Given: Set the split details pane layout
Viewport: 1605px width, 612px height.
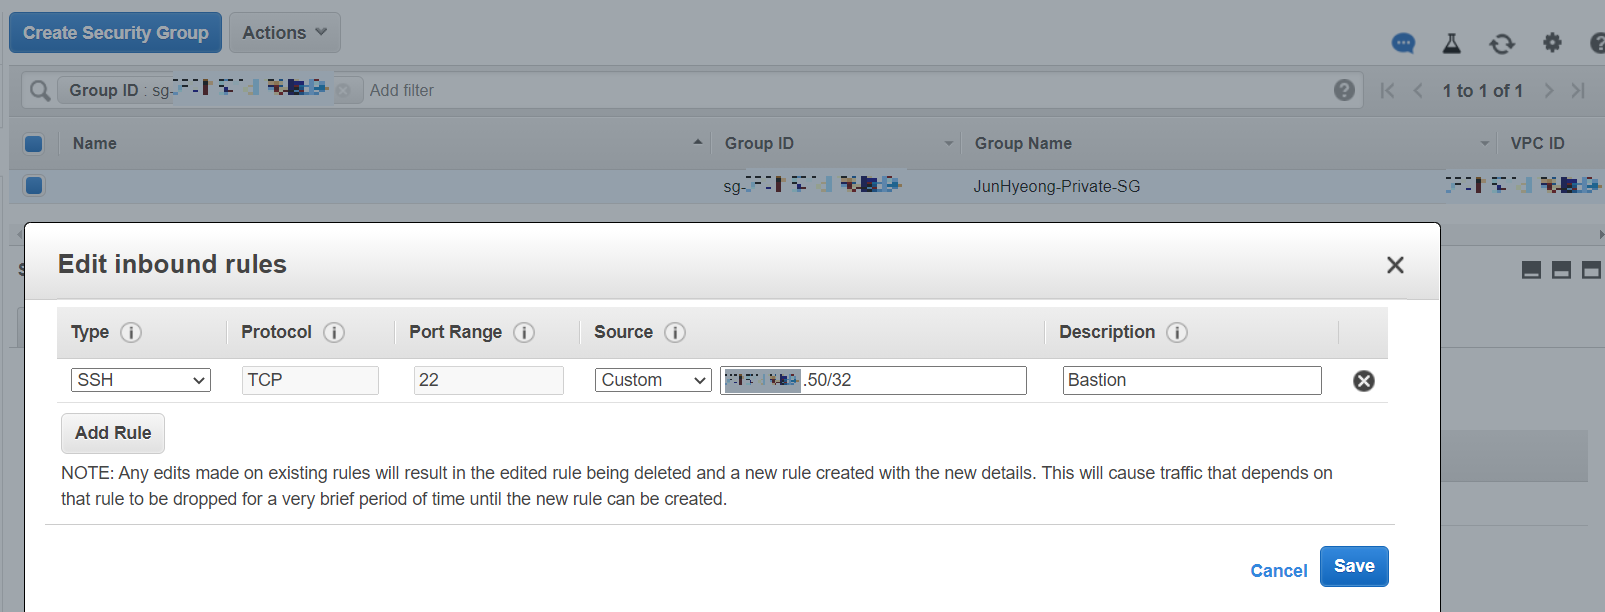Looking at the screenshot, I should tap(1561, 270).
